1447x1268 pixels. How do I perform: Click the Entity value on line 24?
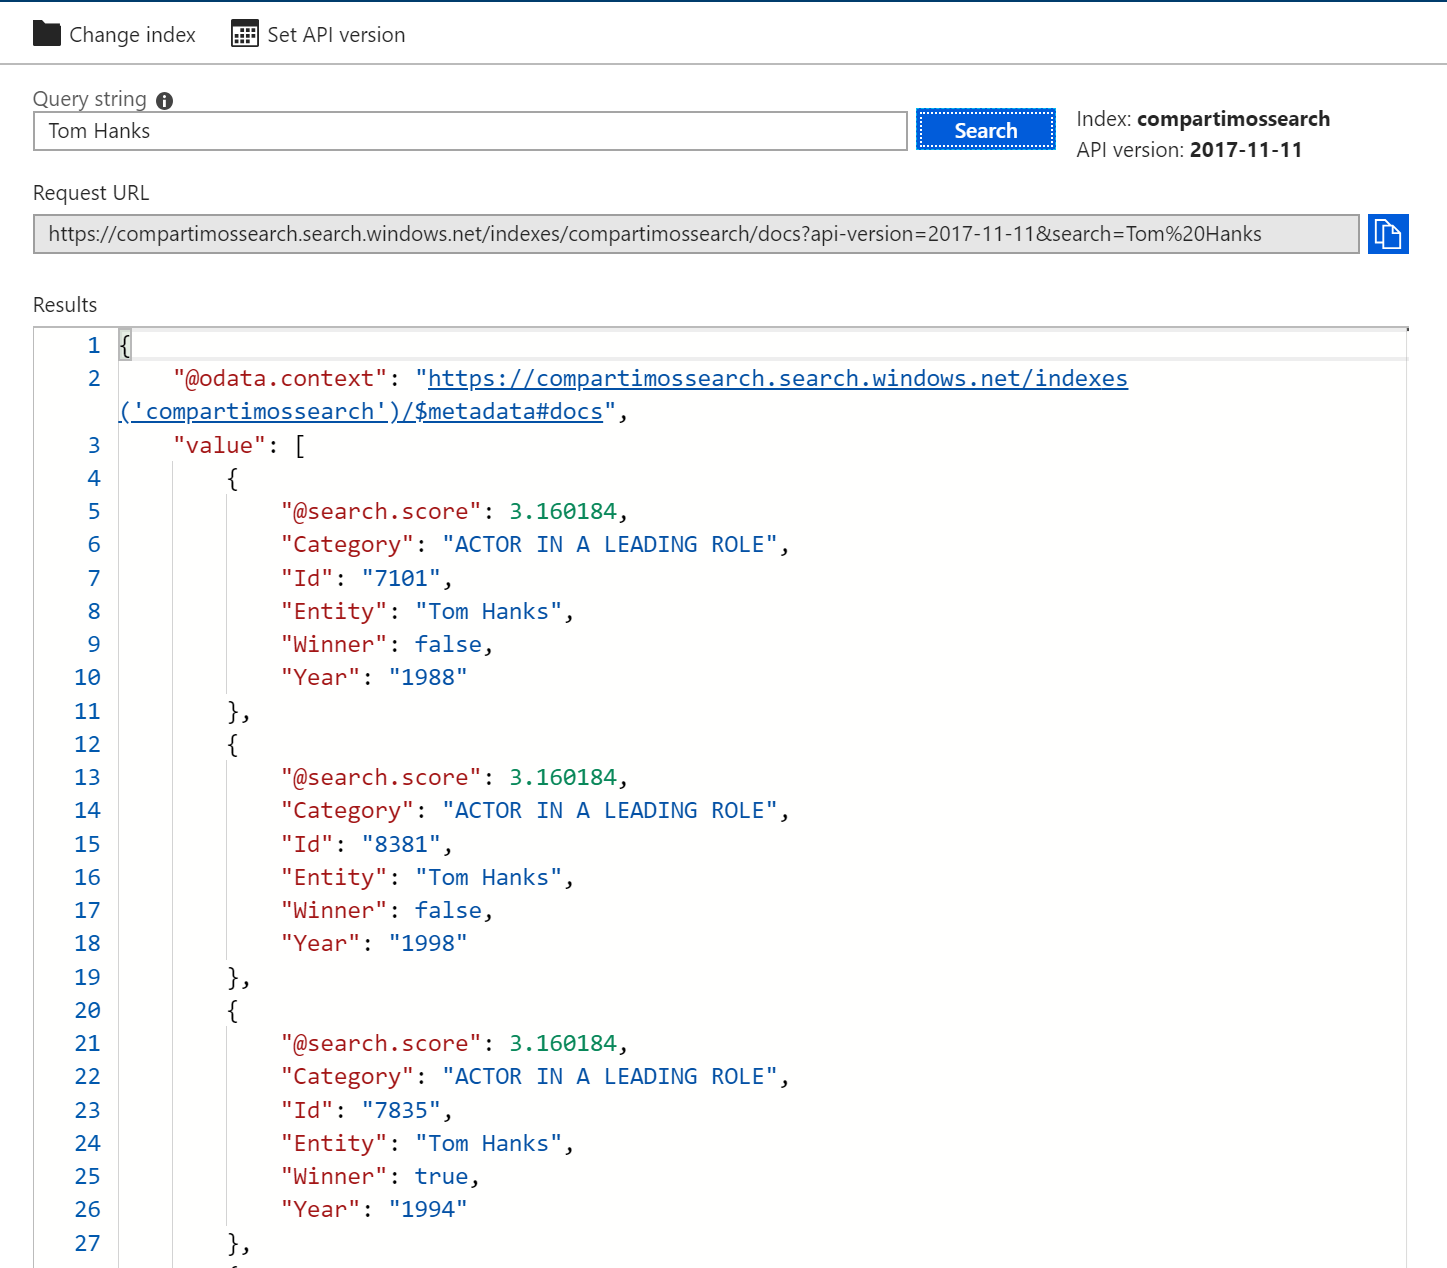pos(489,1143)
